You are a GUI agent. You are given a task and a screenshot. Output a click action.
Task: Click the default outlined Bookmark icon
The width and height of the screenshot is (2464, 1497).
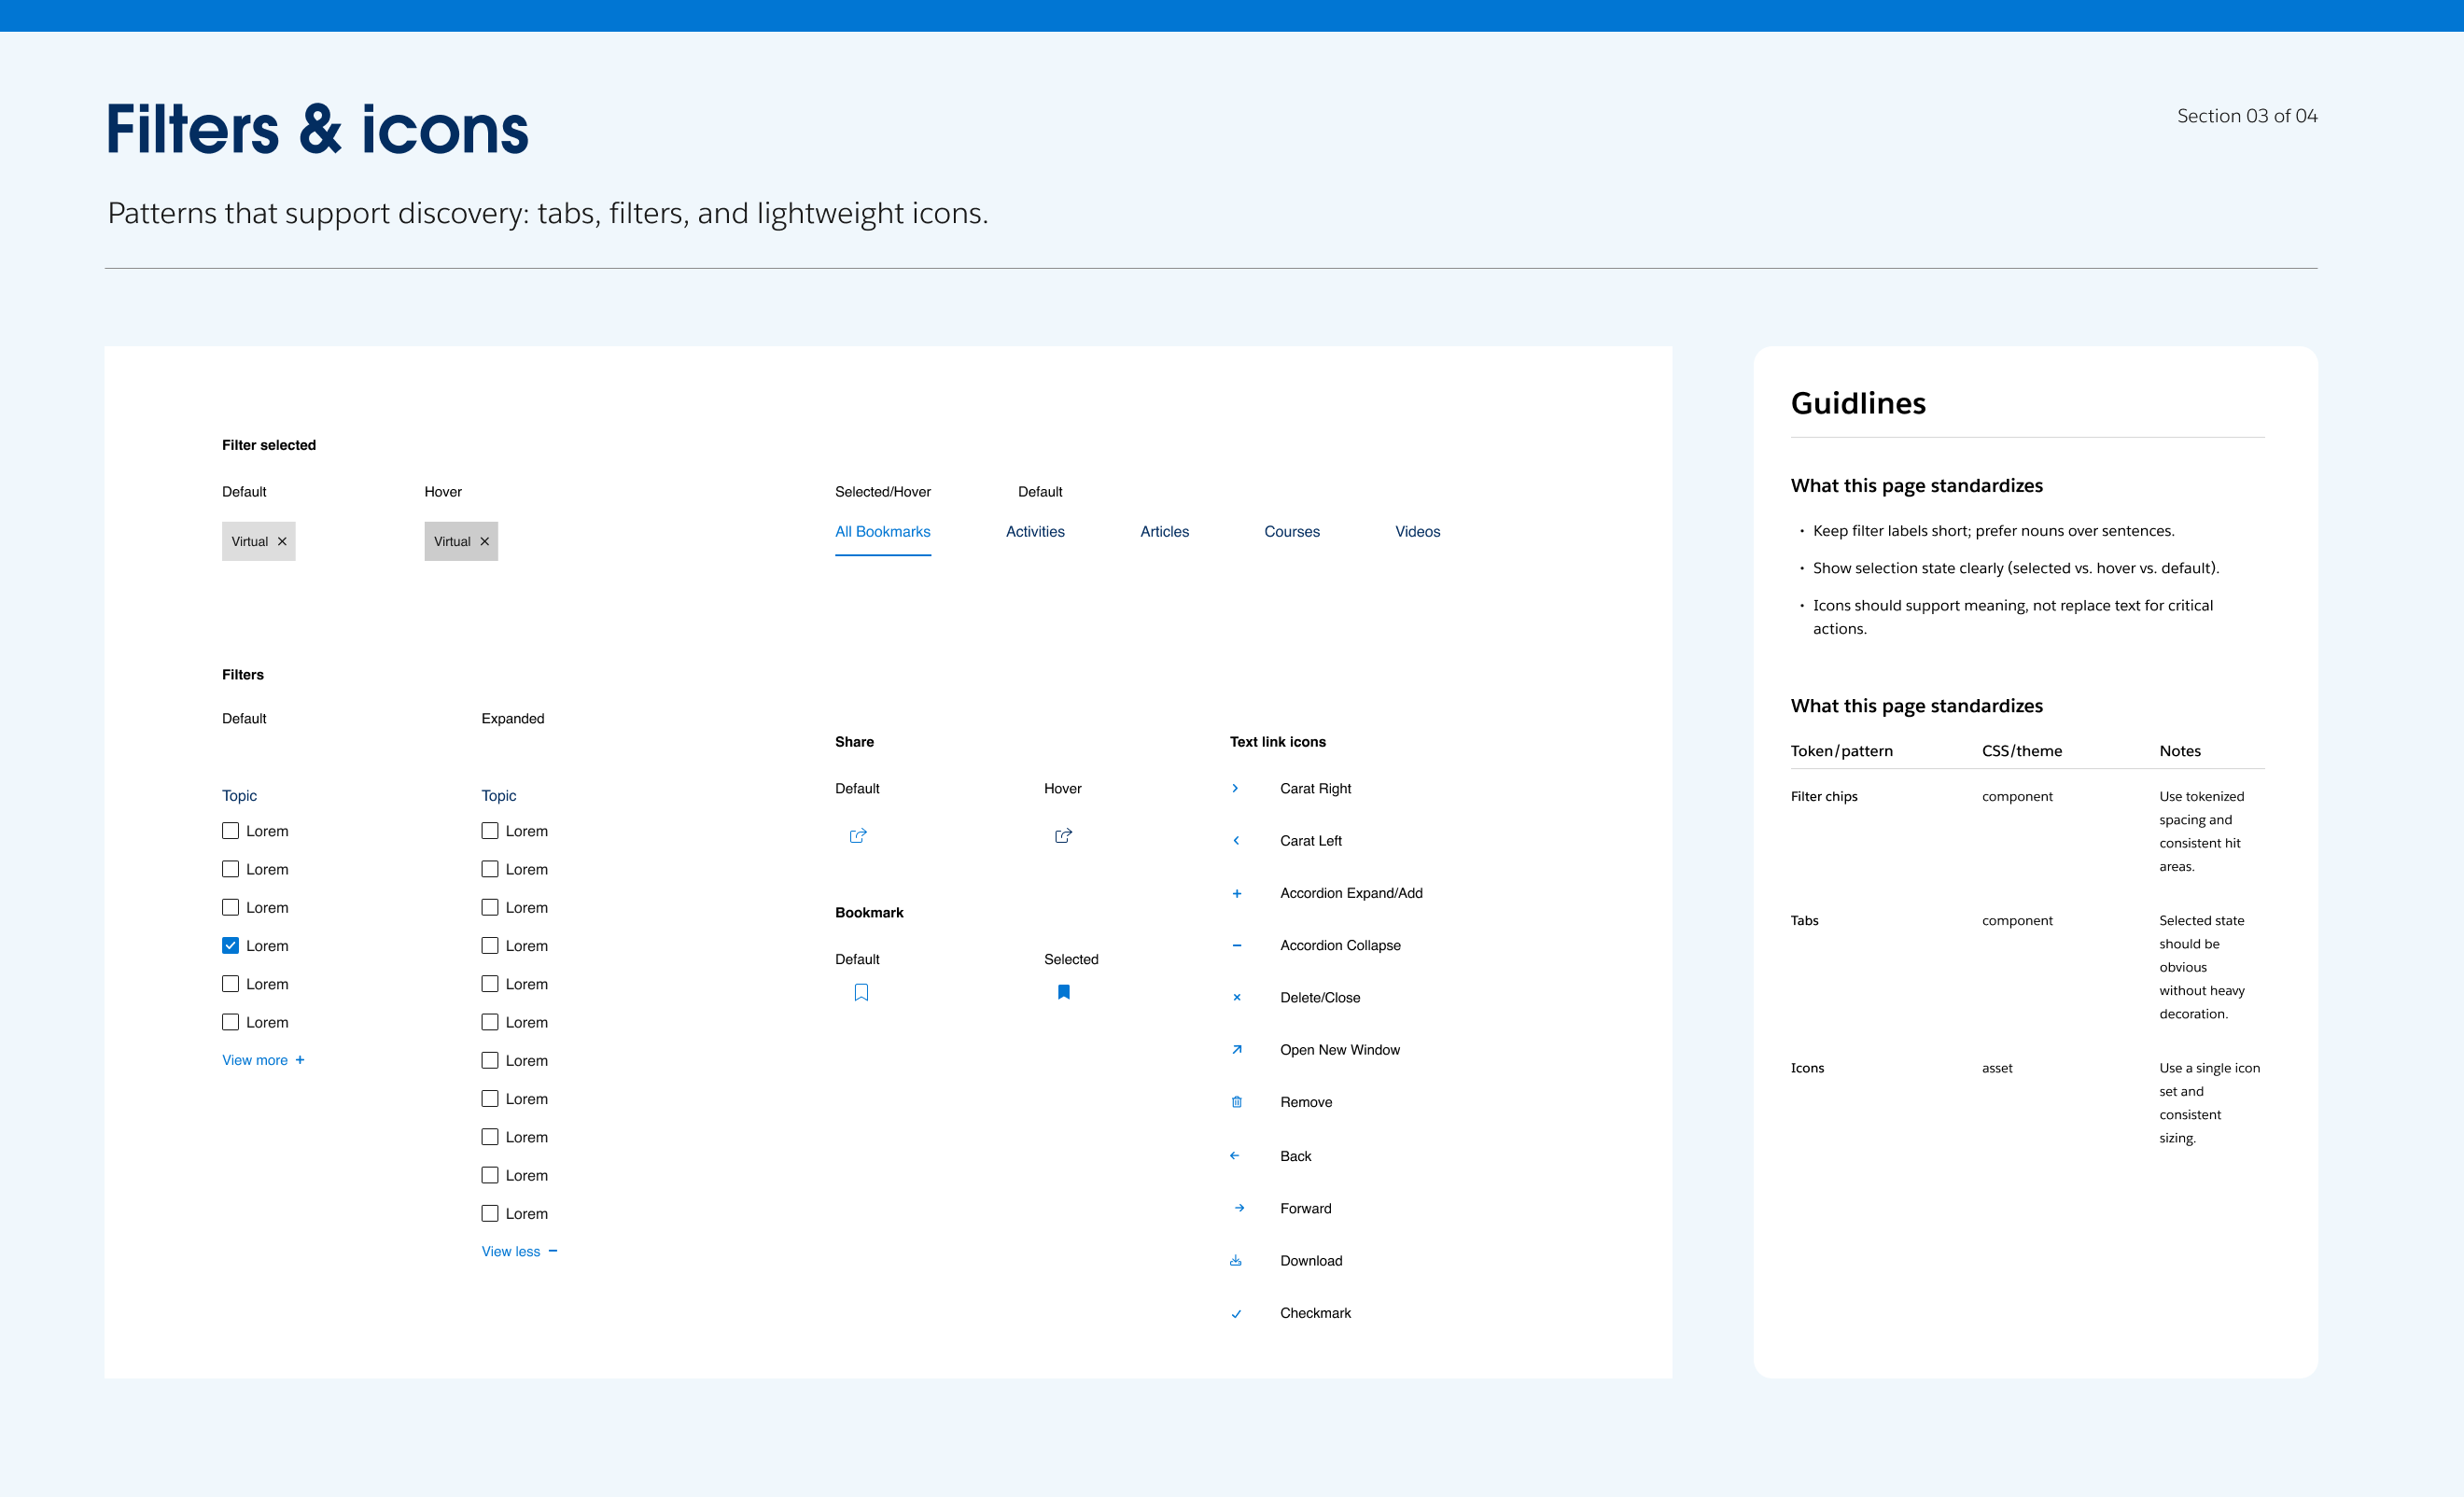(x=861, y=992)
